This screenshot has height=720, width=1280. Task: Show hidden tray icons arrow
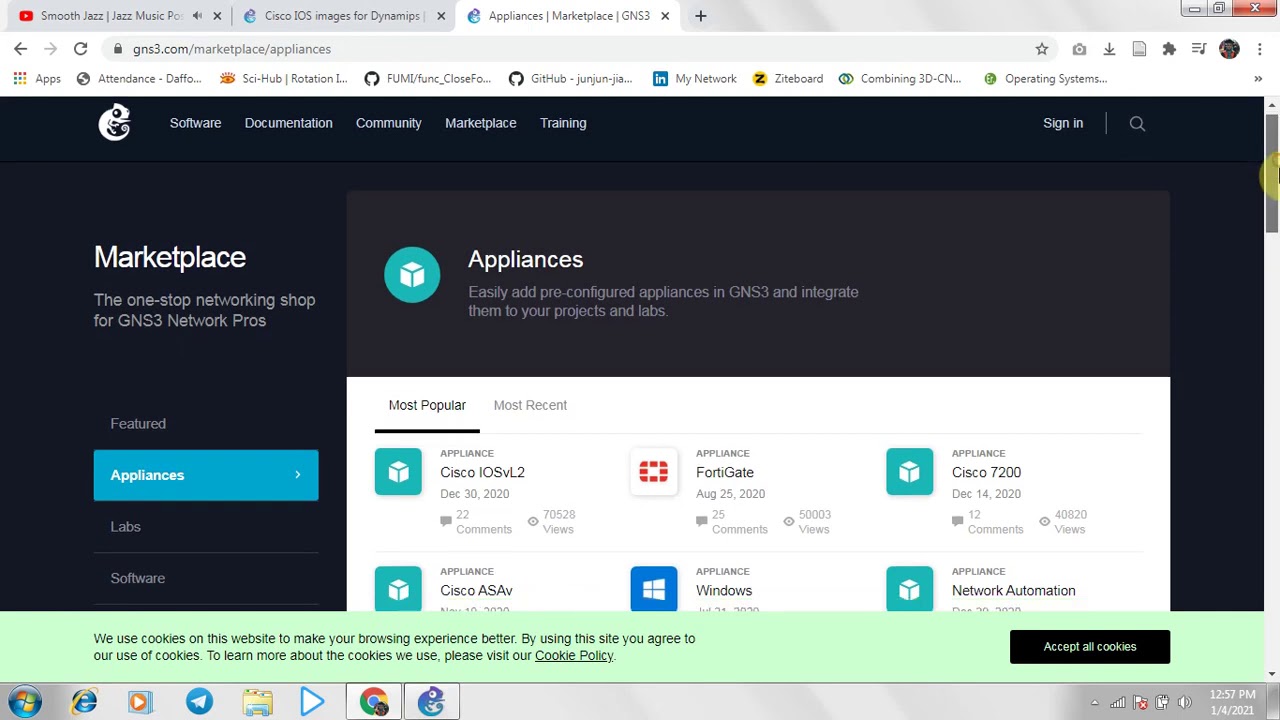[1094, 702]
